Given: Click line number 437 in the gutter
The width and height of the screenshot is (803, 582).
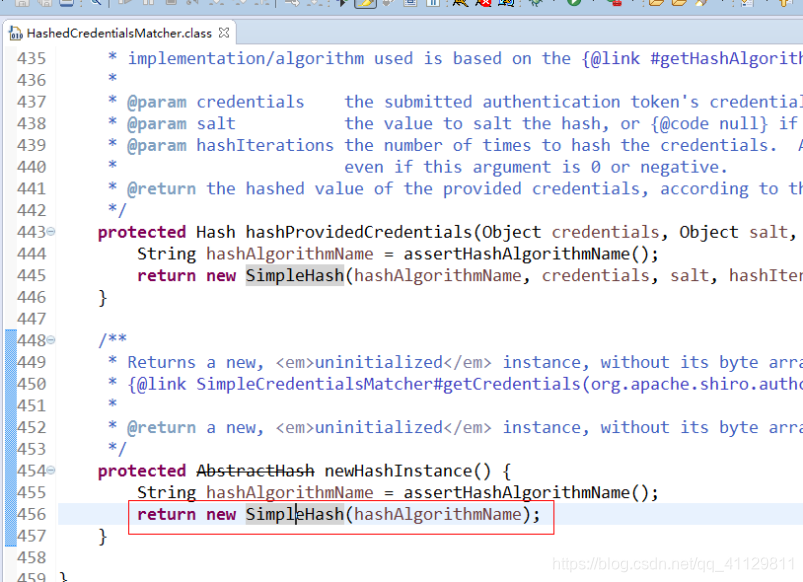Looking at the screenshot, I should click(31, 102).
